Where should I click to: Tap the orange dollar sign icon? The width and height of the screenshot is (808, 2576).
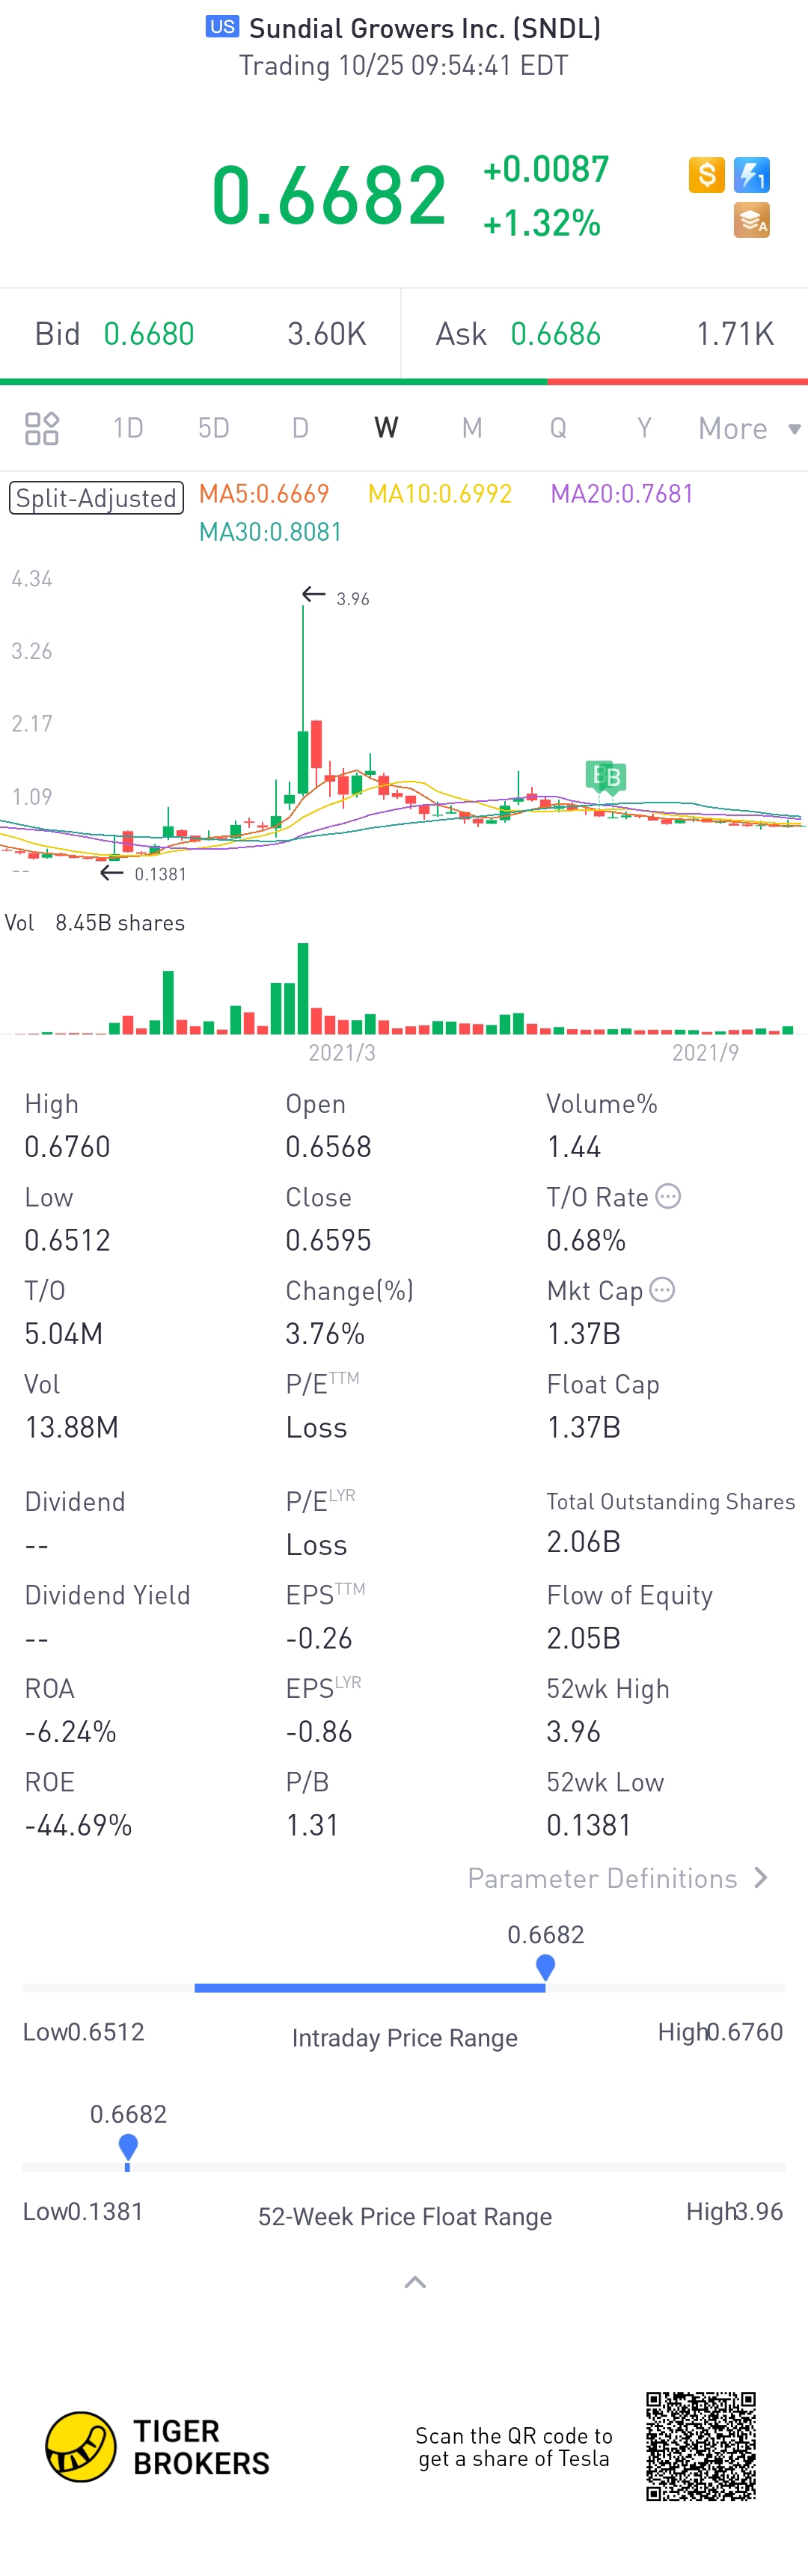click(707, 175)
